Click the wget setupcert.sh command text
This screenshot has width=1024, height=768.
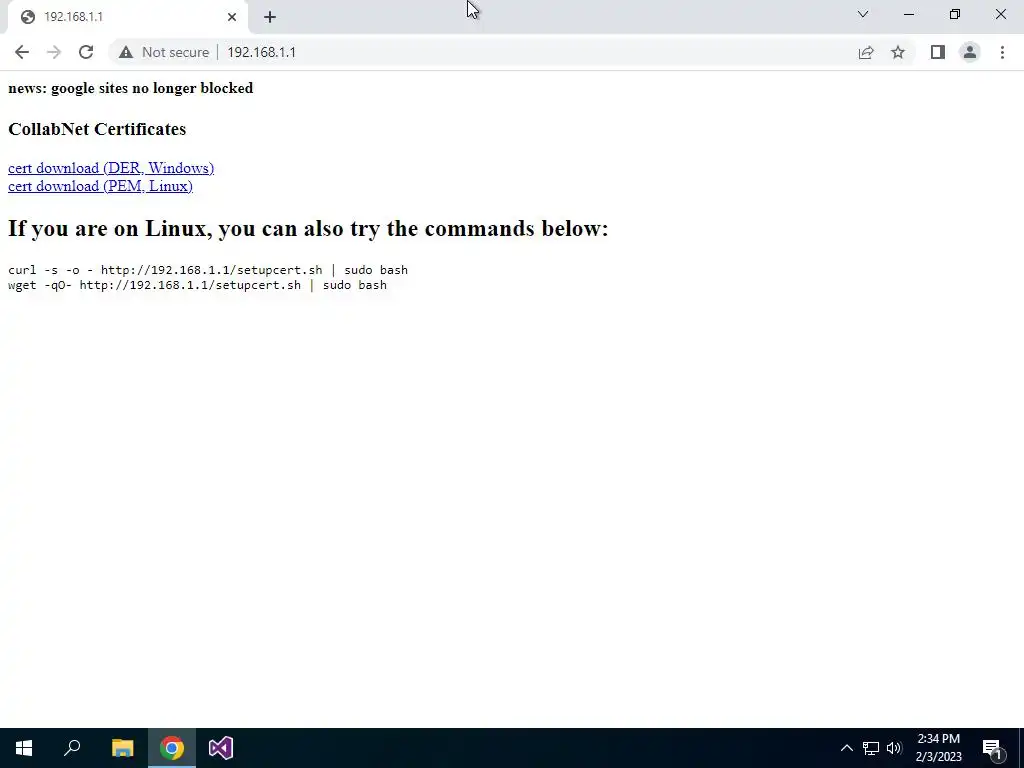click(x=197, y=285)
